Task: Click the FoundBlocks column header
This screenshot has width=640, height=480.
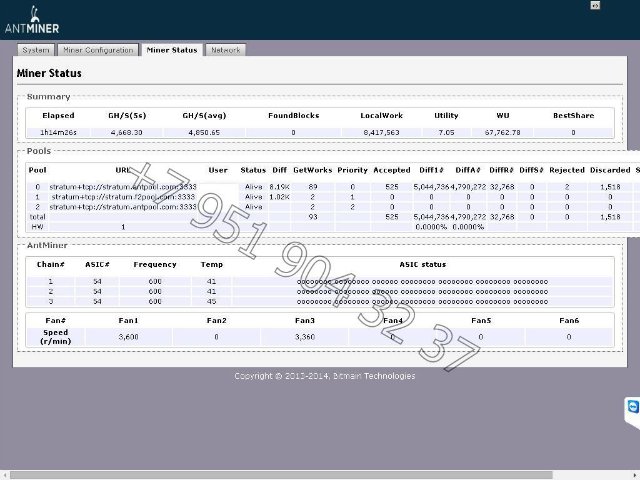Action: [293, 116]
